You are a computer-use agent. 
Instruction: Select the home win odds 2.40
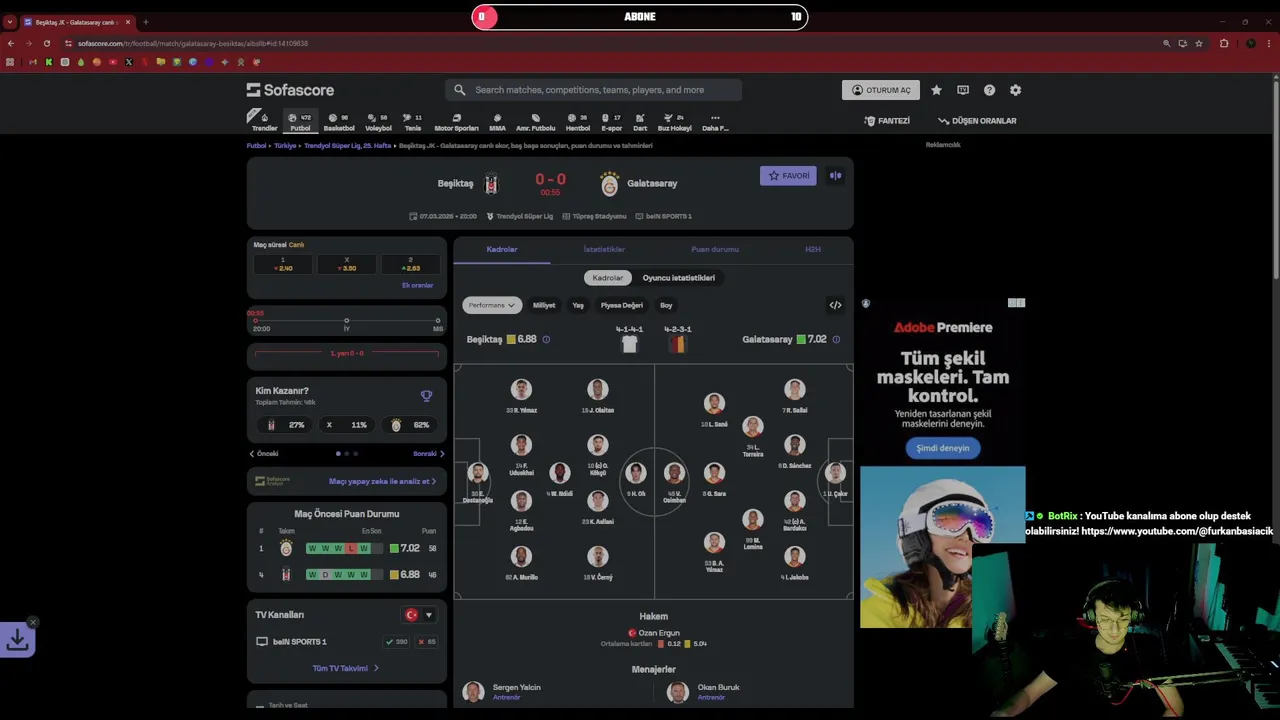click(284, 264)
